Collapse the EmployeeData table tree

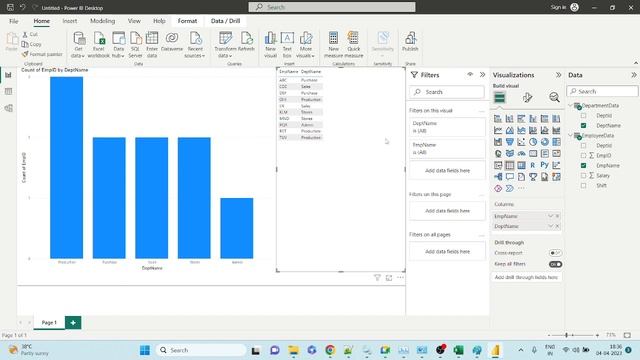(571, 135)
